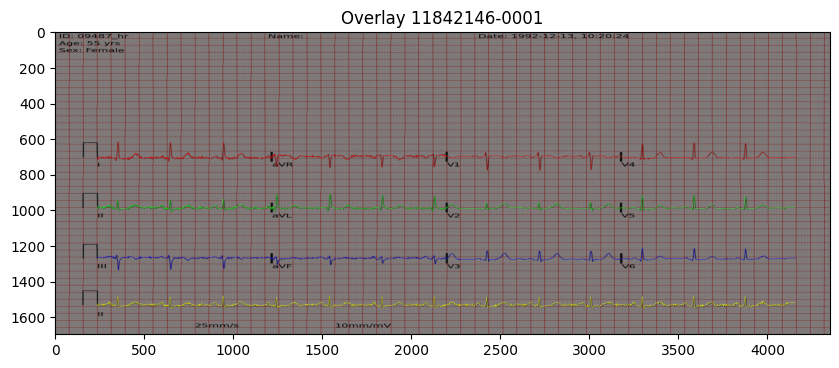Click the "V2" lead label

(454, 216)
